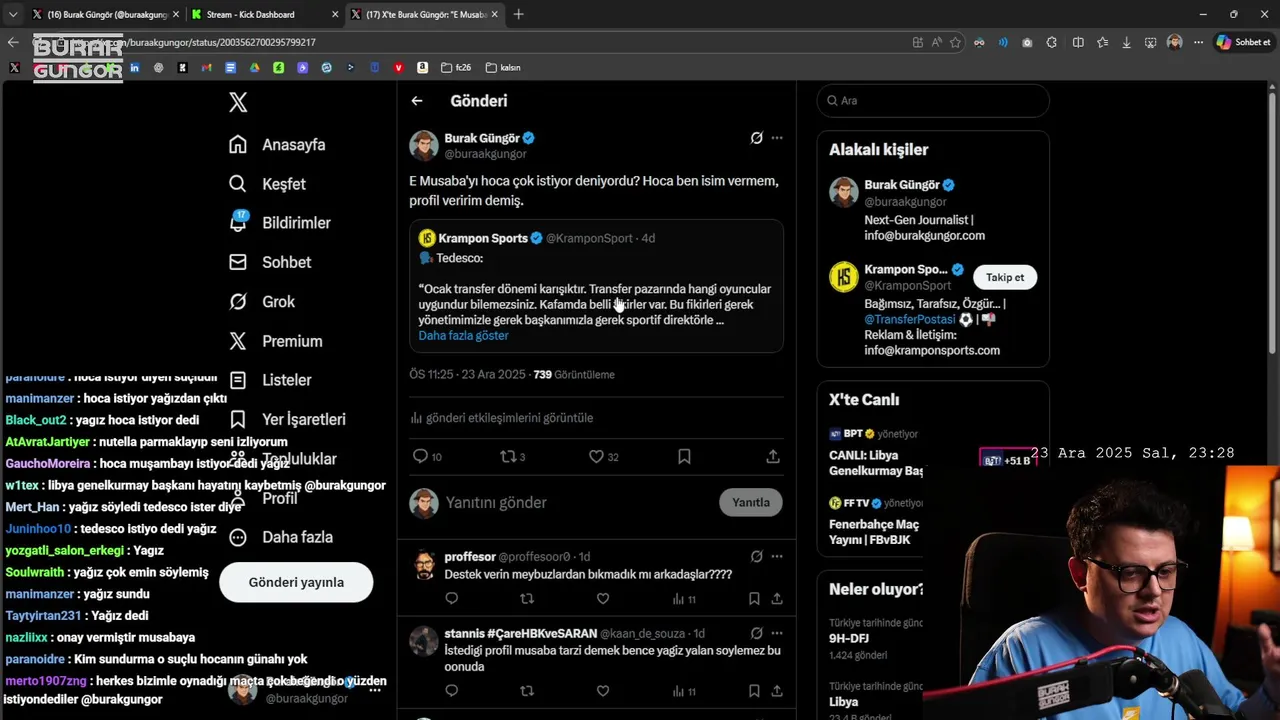Image resolution: width=1280 pixels, height=720 pixels.
Task: Repost proffesor's reply
Action: (527, 599)
